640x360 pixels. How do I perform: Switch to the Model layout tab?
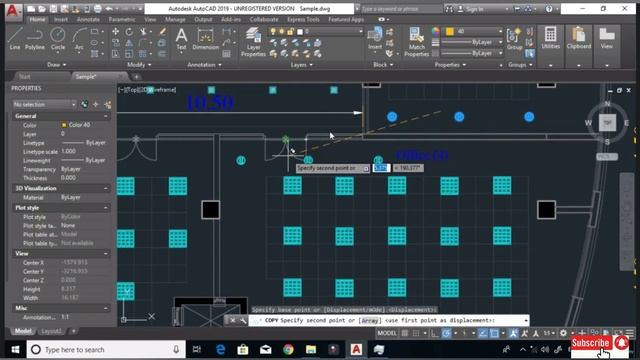(23, 331)
